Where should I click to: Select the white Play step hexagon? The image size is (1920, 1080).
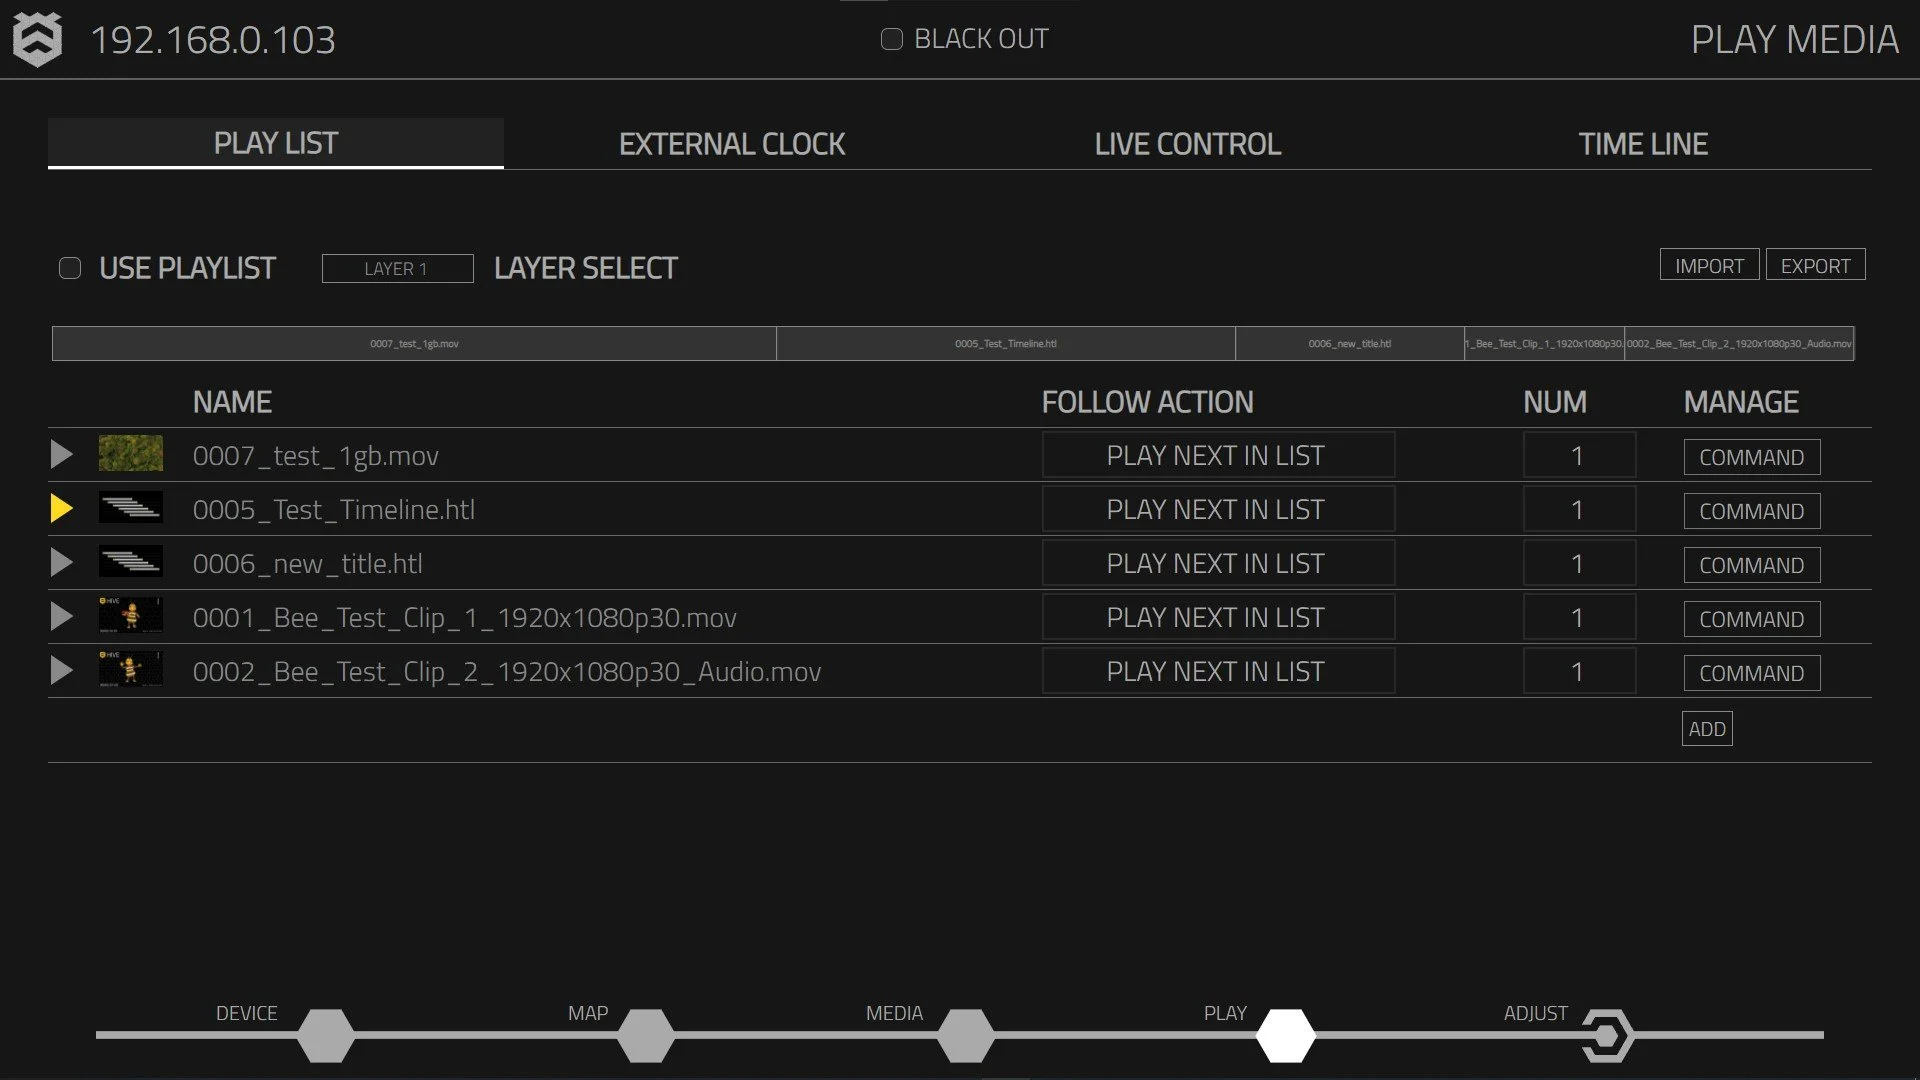coord(1286,1035)
